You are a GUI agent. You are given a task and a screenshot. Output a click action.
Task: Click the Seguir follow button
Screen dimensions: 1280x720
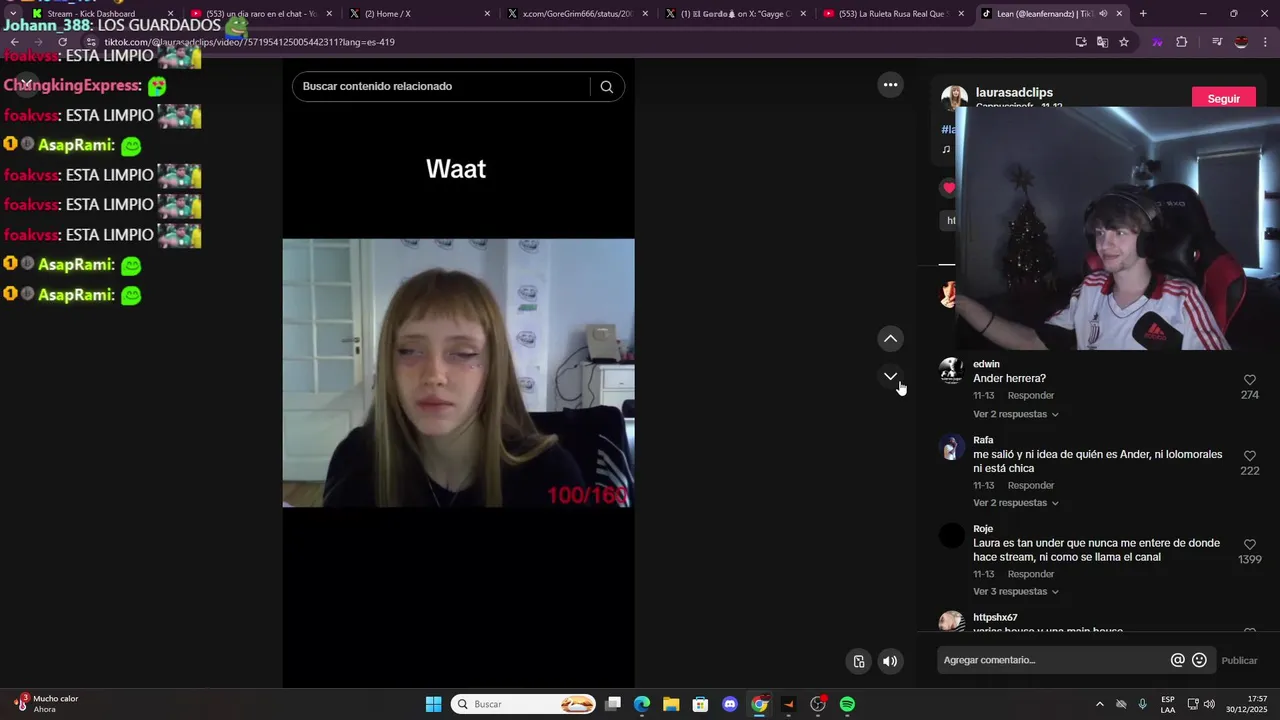point(1223,98)
